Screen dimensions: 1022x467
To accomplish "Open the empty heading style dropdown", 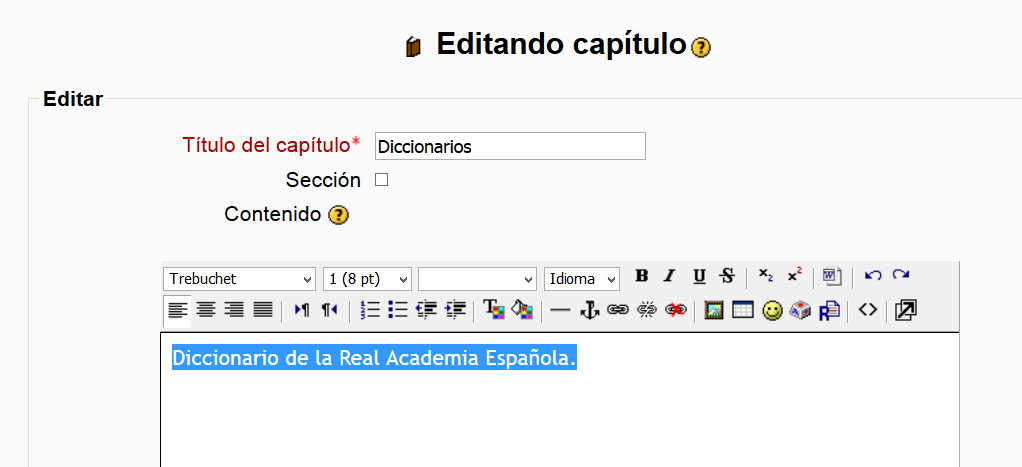I will pos(477,279).
